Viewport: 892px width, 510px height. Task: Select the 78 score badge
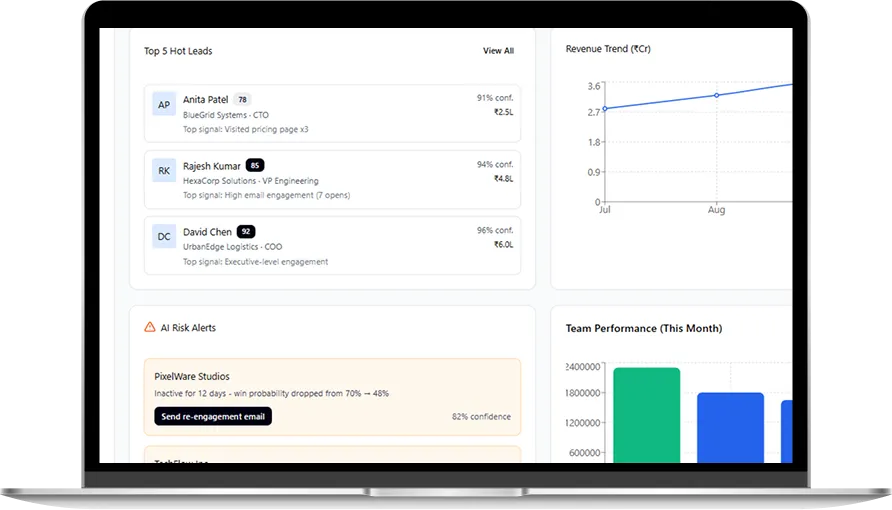click(x=242, y=100)
